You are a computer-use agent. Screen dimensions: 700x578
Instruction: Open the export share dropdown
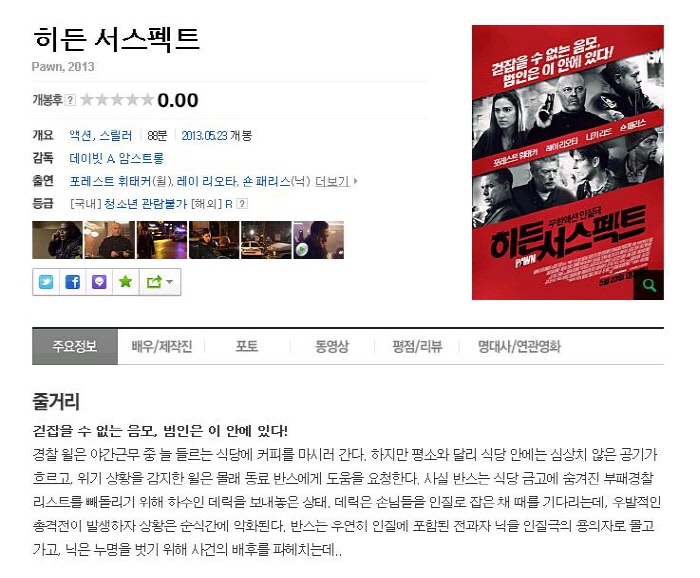[160, 282]
